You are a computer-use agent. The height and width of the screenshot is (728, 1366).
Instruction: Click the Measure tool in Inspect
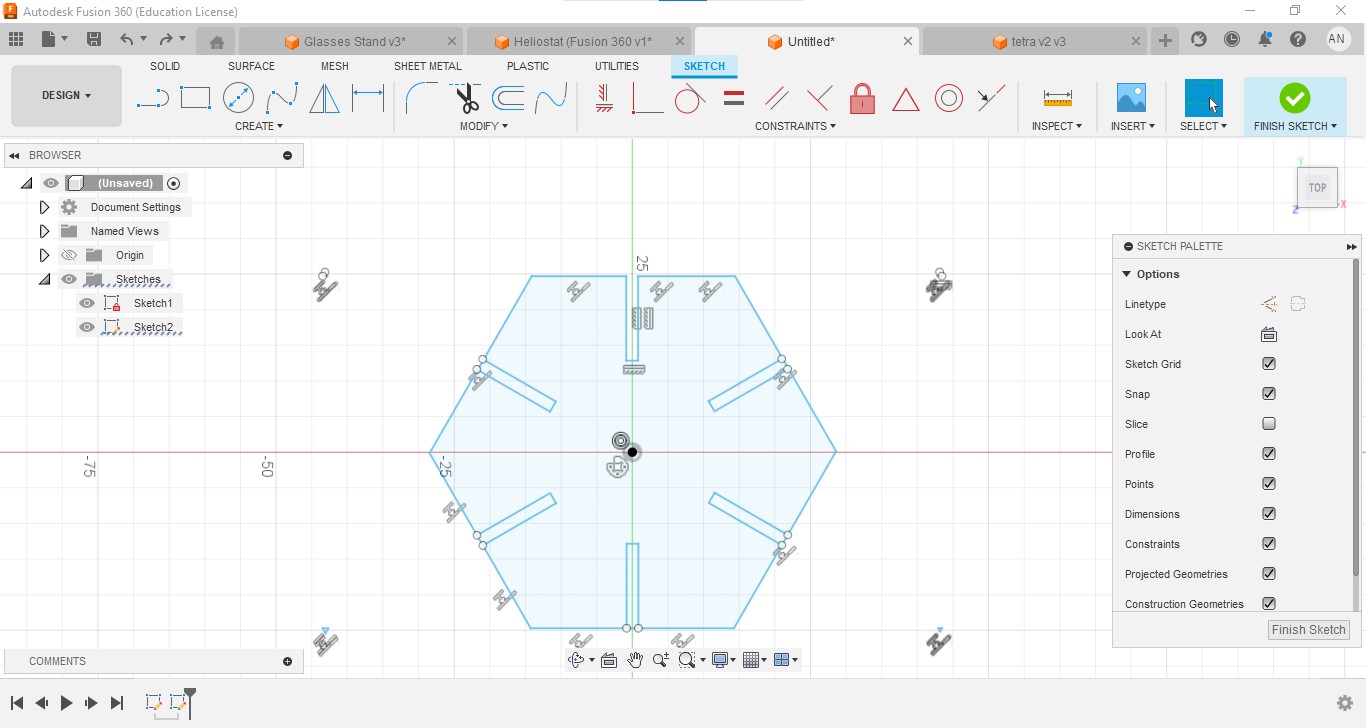pyautogui.click(x=1057, y=98)
